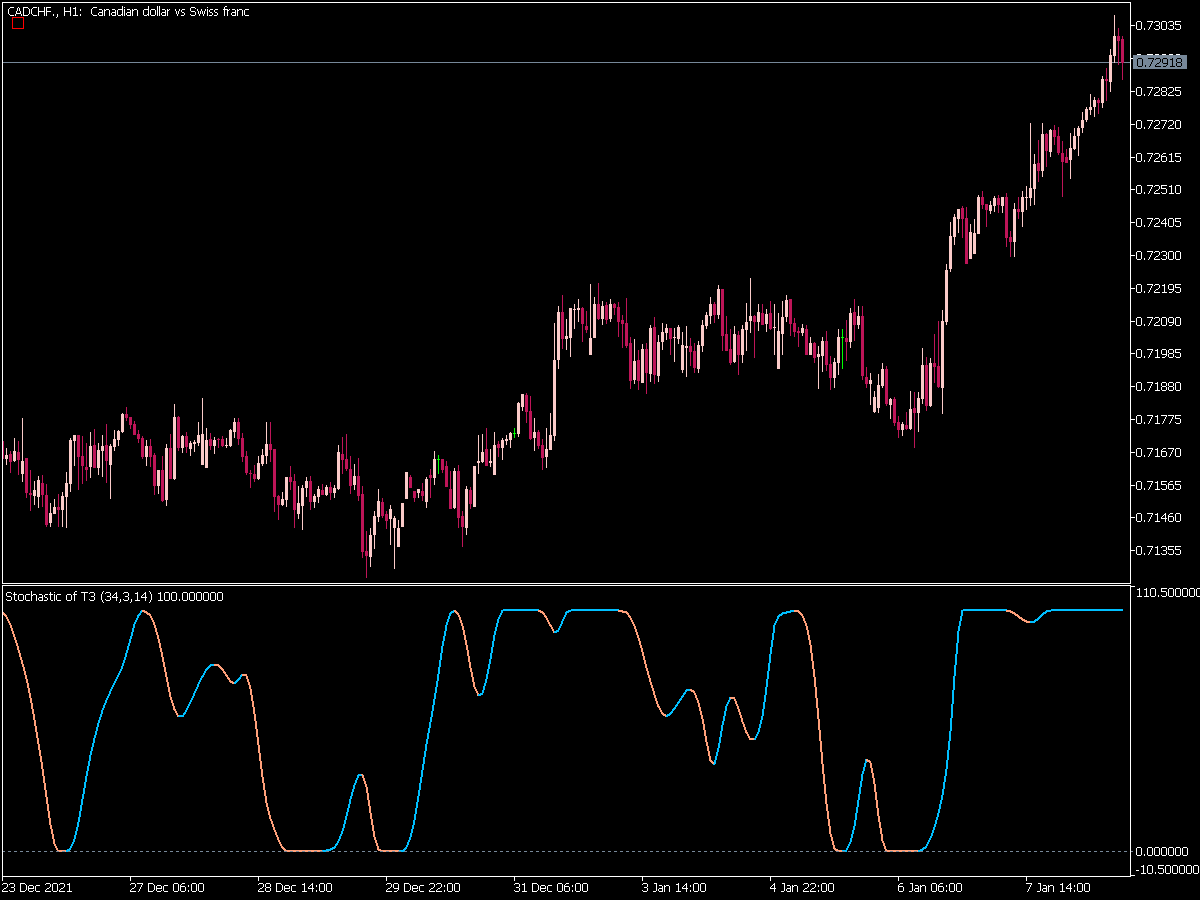Viewport: 1200px width, 900px height.
Task: Click the 0.71775 price scale label
Action: tap(1160, 419)
